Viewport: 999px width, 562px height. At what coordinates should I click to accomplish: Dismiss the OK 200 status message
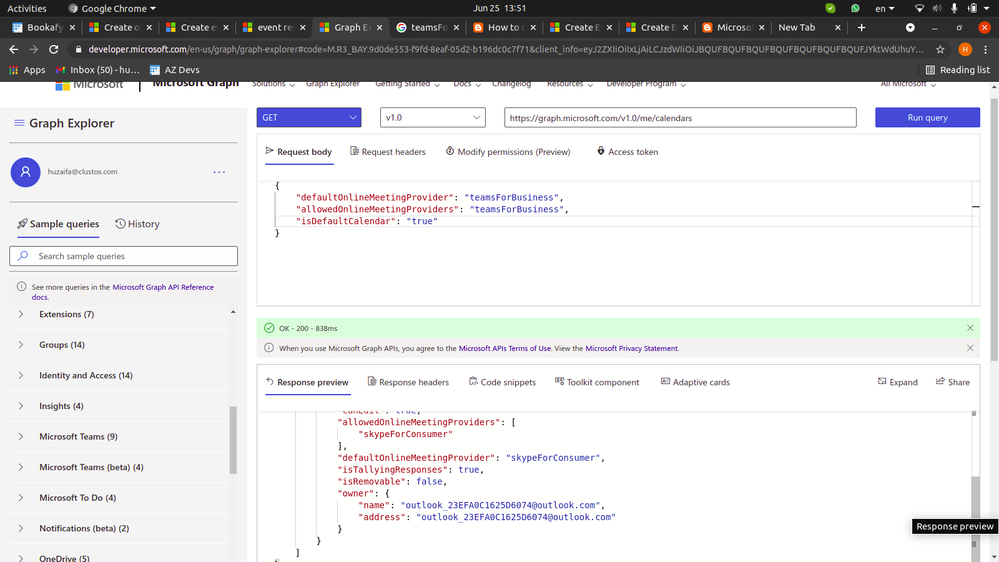(970, 328)
